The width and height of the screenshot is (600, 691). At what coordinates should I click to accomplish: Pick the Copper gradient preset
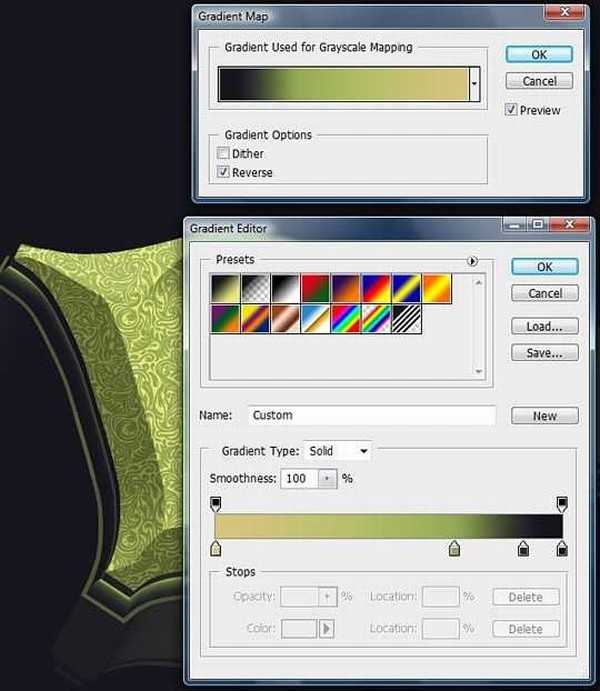tap(286, 319)
